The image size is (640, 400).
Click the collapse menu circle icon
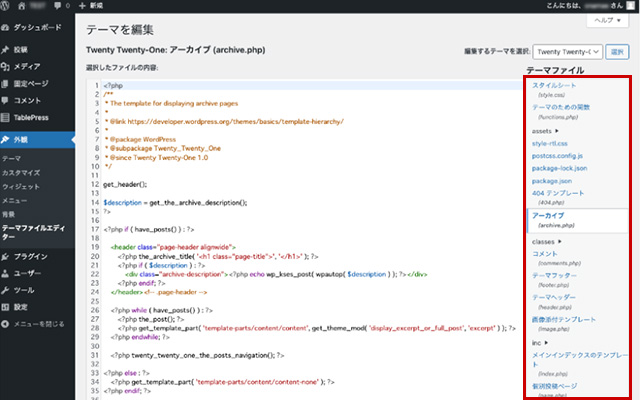tap(5, 324)
